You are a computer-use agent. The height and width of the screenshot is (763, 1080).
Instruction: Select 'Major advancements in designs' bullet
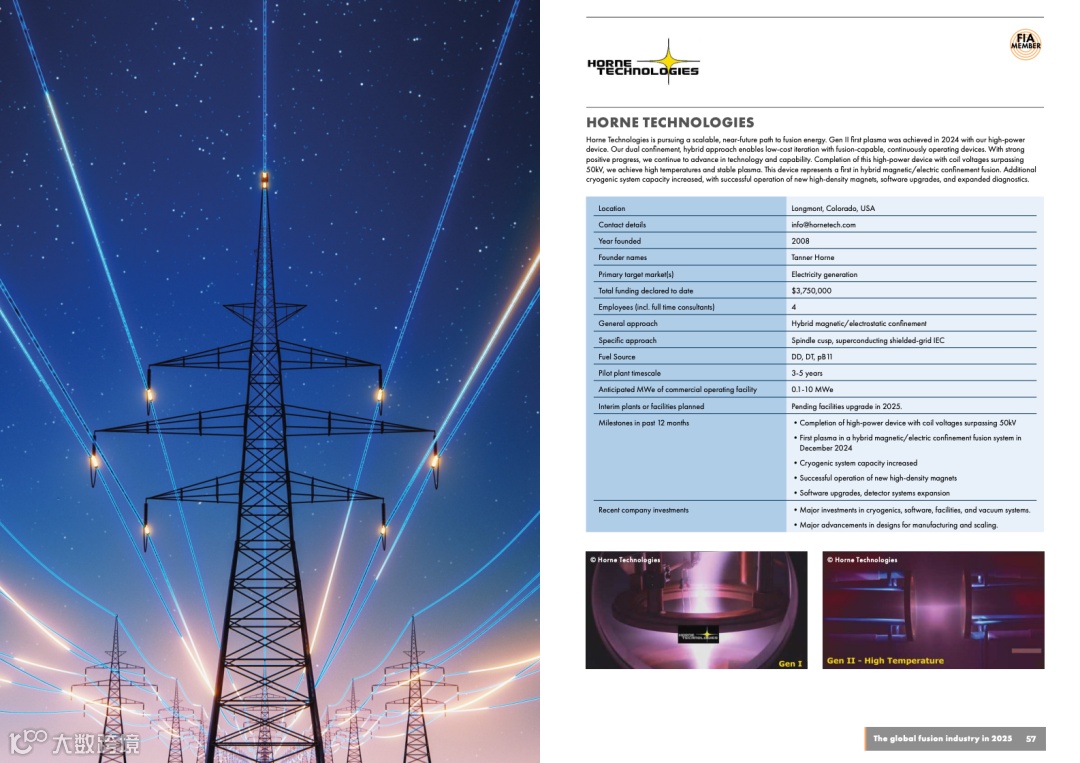click(895, 525)
